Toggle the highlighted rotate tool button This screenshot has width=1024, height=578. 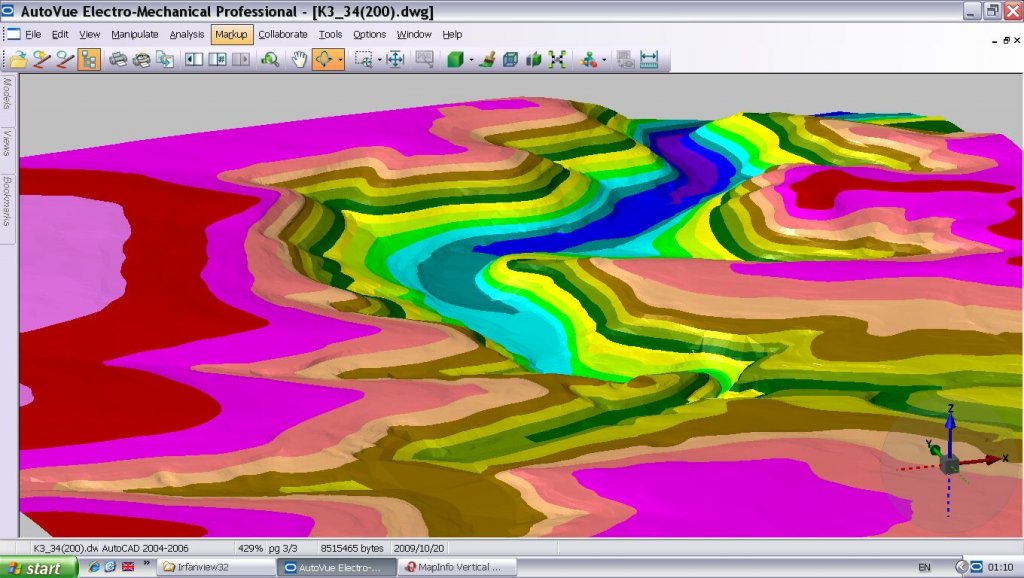click(x=324, y=60)
